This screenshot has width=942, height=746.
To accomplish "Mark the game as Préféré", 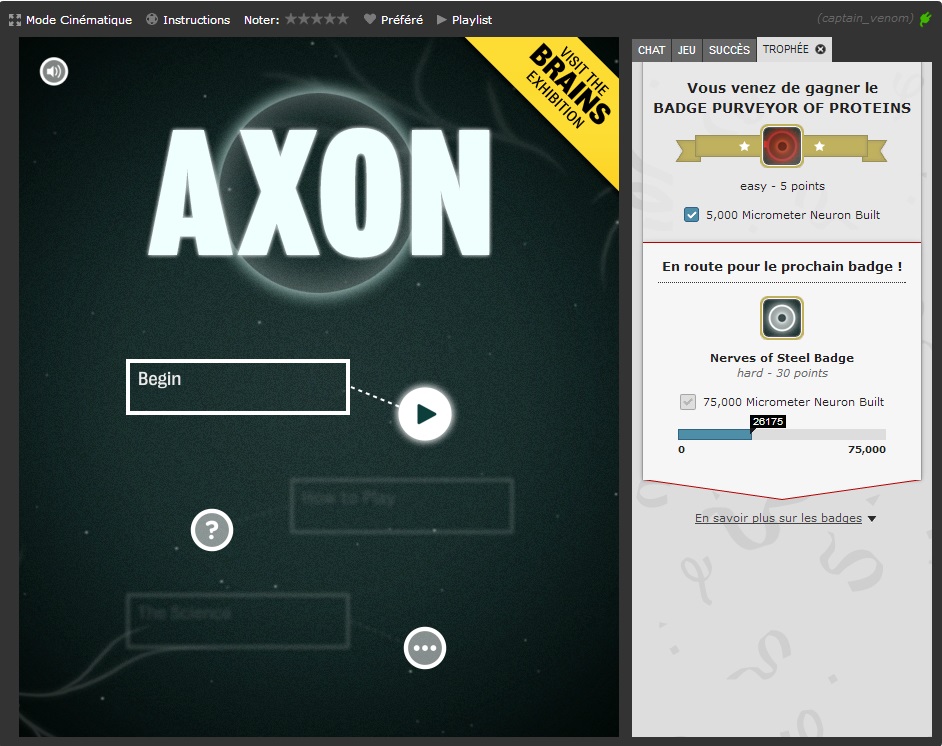I will [393, 20].
